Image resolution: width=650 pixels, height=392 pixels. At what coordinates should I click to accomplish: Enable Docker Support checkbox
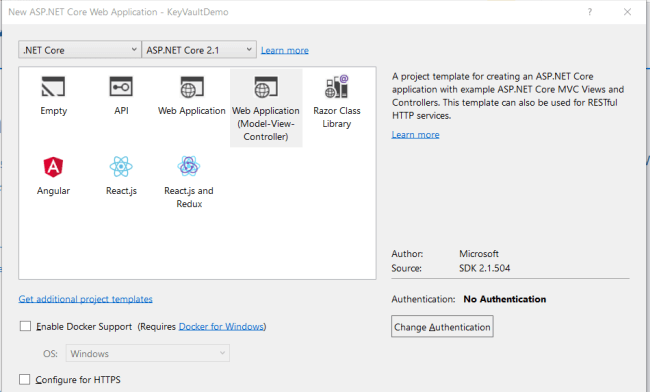point(25,326)
